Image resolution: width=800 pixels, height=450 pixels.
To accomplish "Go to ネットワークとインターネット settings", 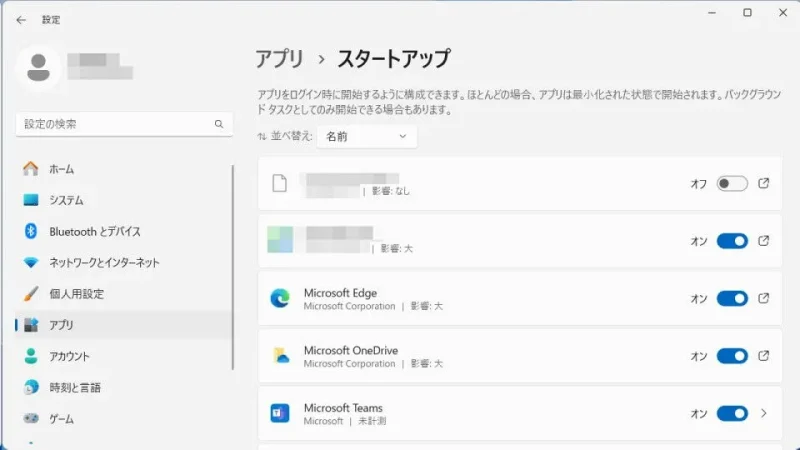I will [x=104, y=262].
